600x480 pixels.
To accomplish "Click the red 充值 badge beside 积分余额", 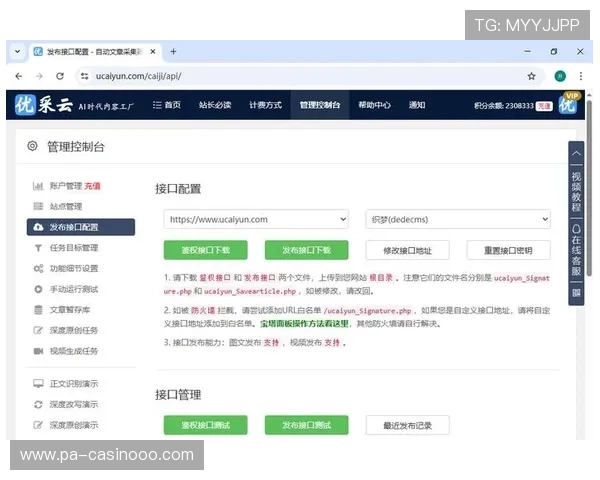I will (544, 106).
